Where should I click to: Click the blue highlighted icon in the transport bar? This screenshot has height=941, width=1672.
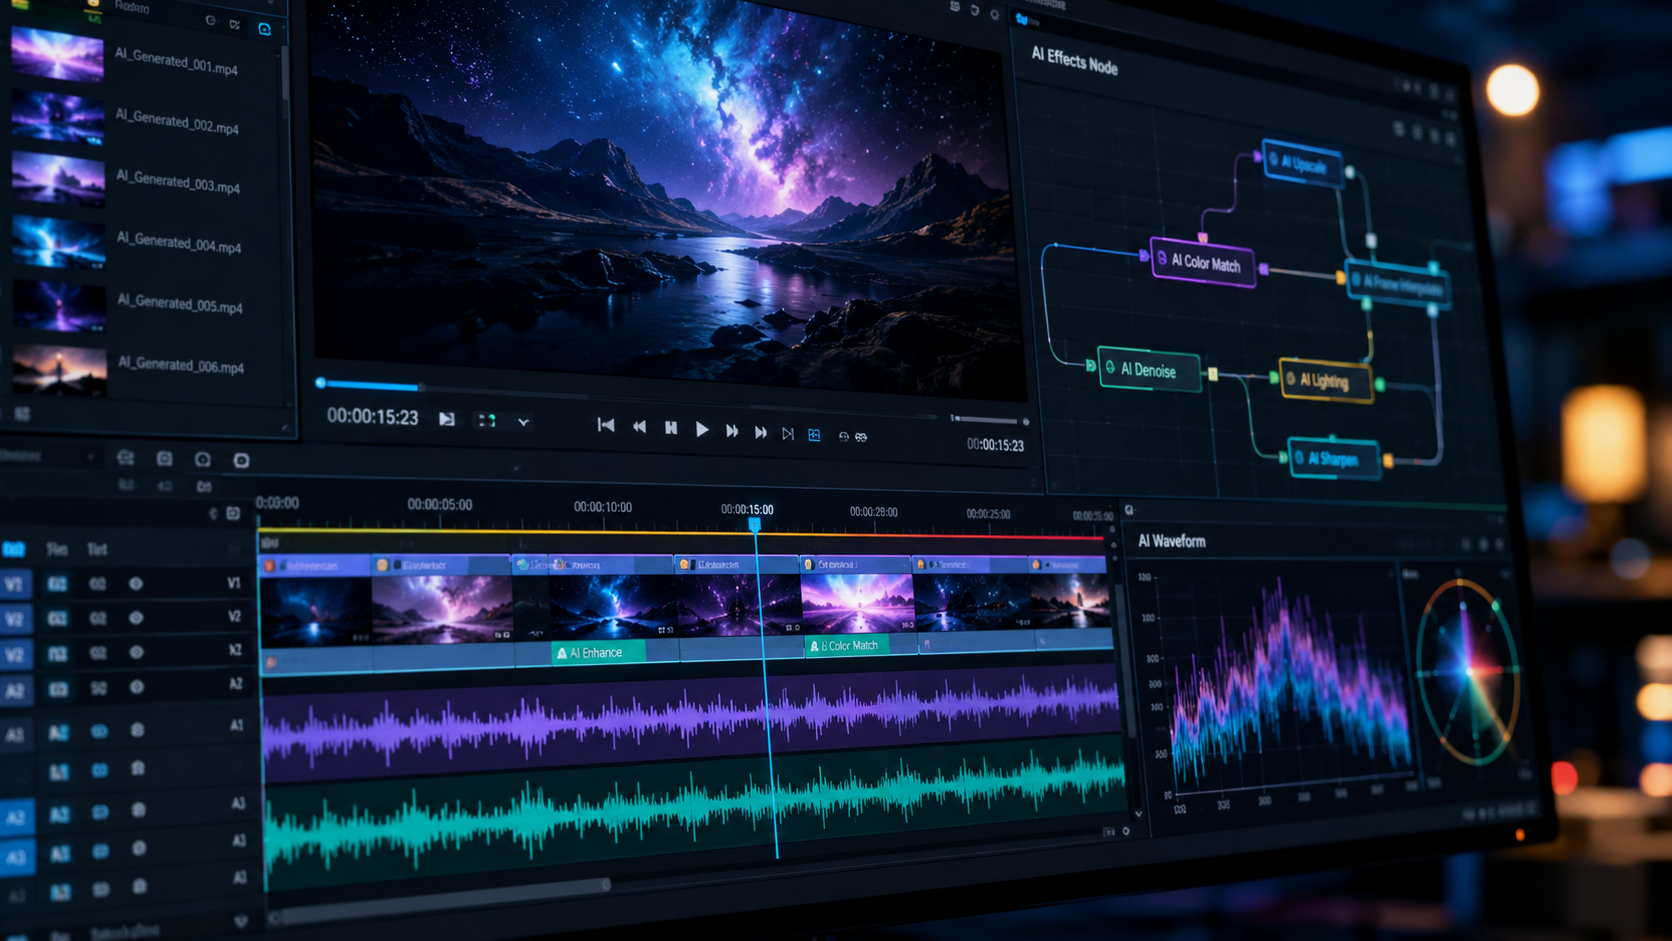tap(815, 435)
